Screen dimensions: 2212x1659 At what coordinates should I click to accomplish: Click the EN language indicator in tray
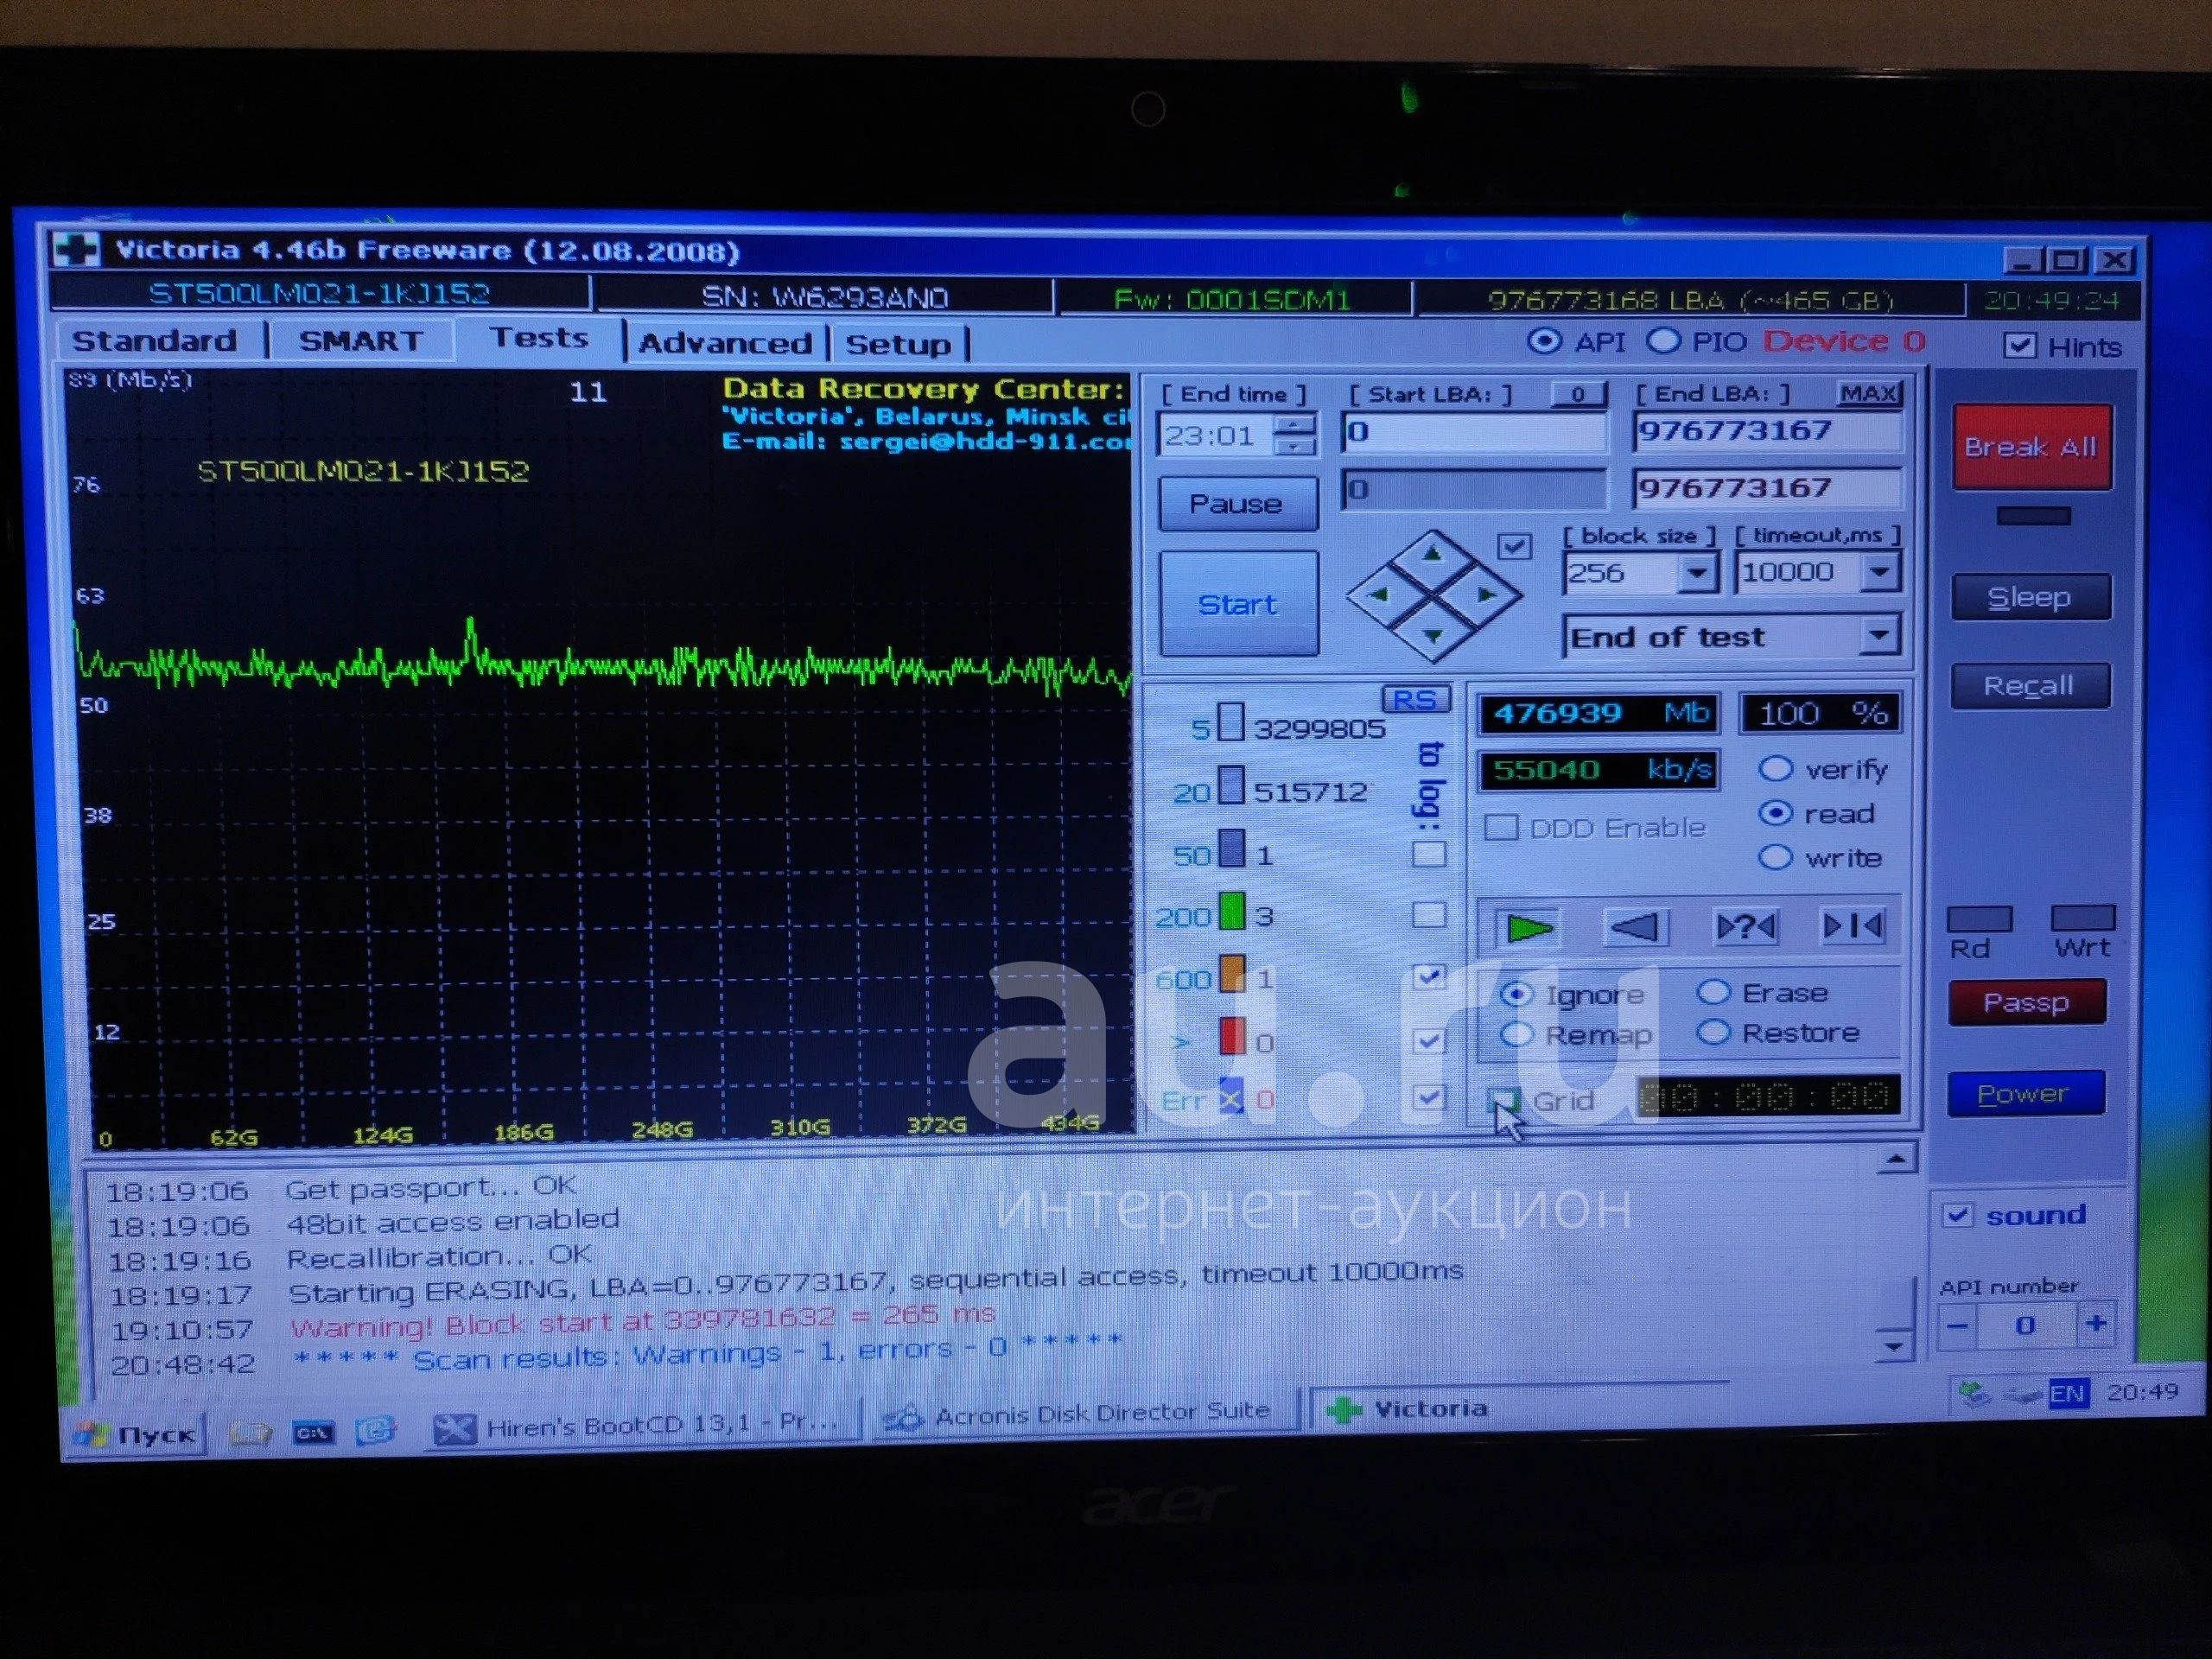2067,1394
